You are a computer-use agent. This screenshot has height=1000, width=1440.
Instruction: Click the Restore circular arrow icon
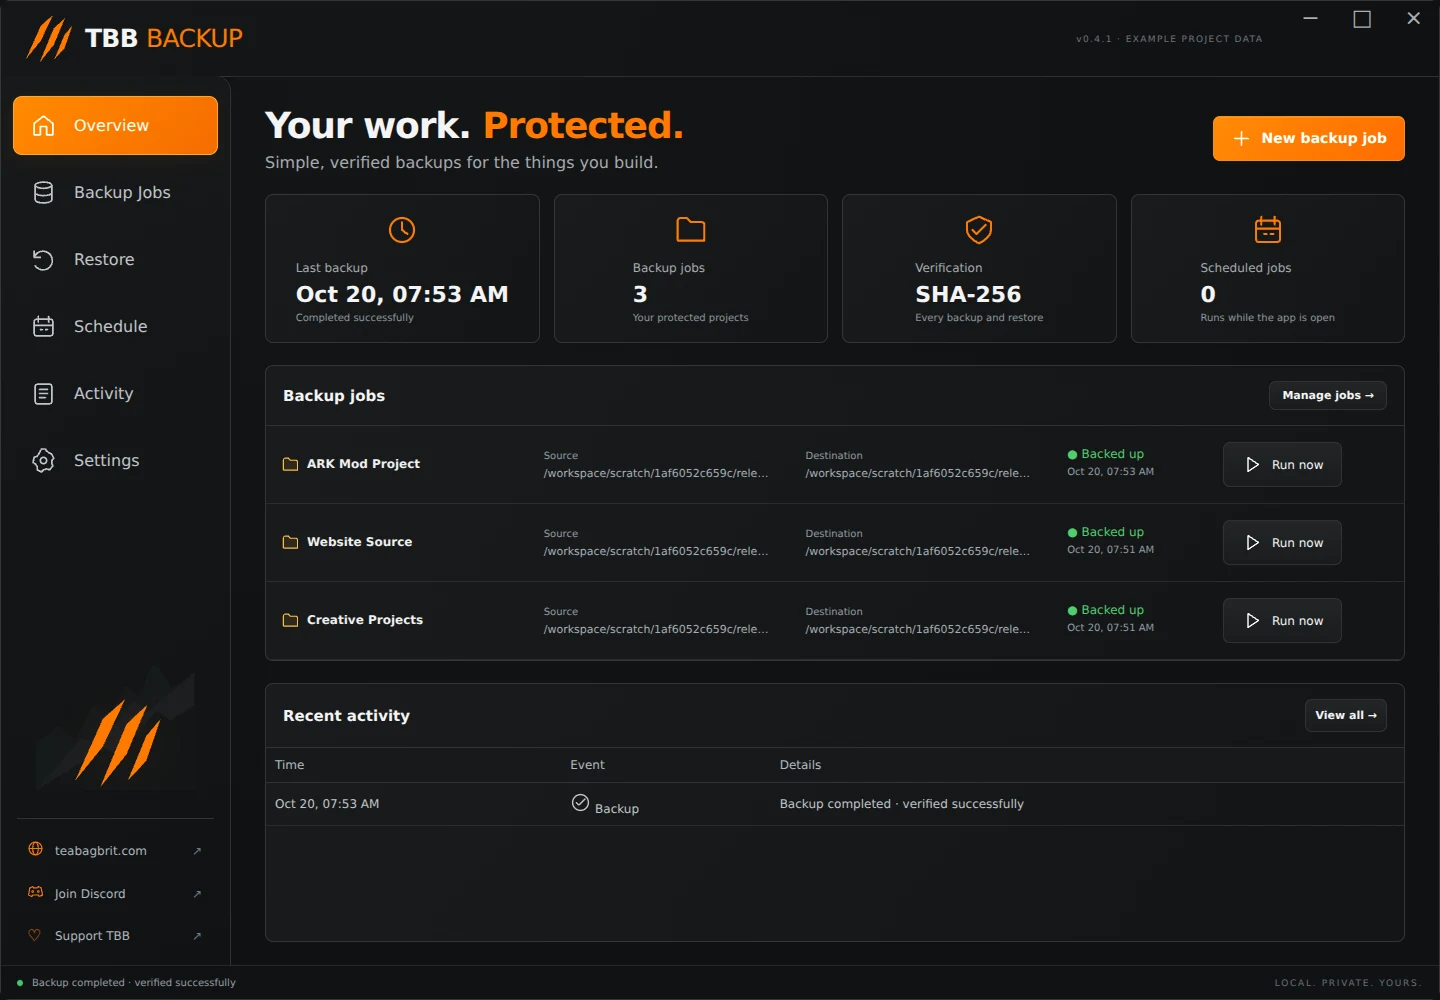[43, 260]
